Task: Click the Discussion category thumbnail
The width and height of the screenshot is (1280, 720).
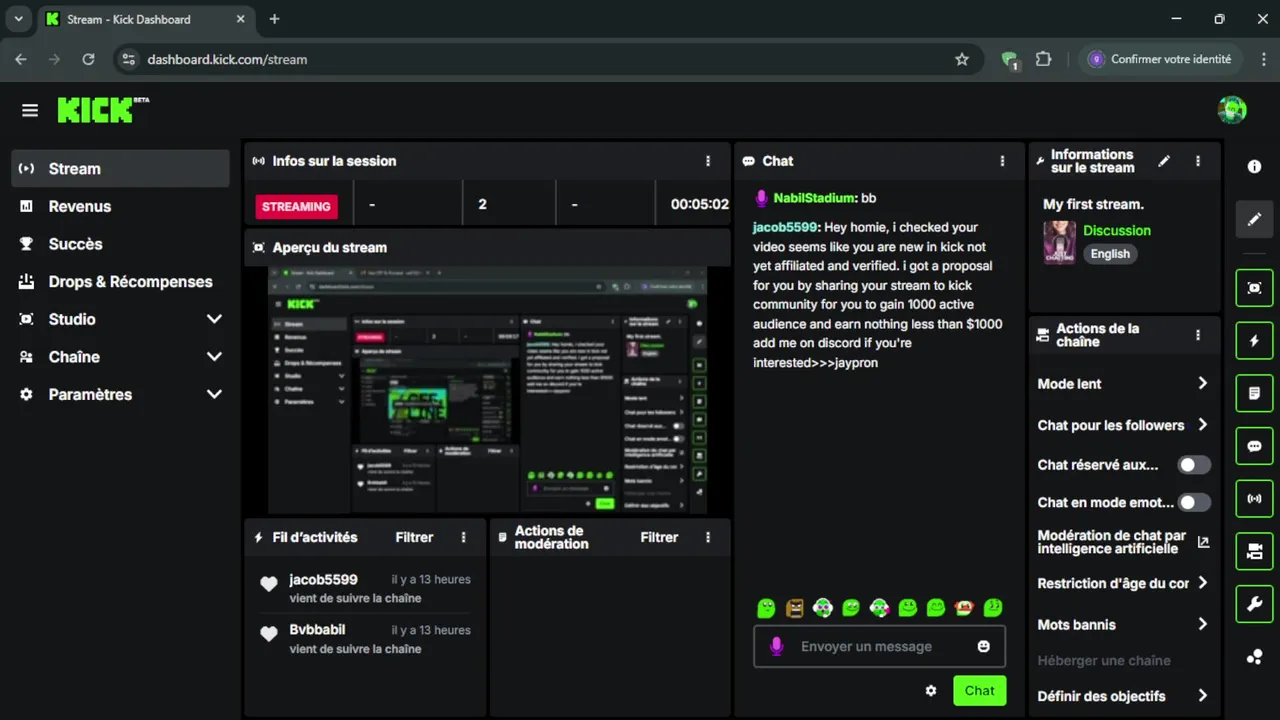Action: [x=1059, y=242]
